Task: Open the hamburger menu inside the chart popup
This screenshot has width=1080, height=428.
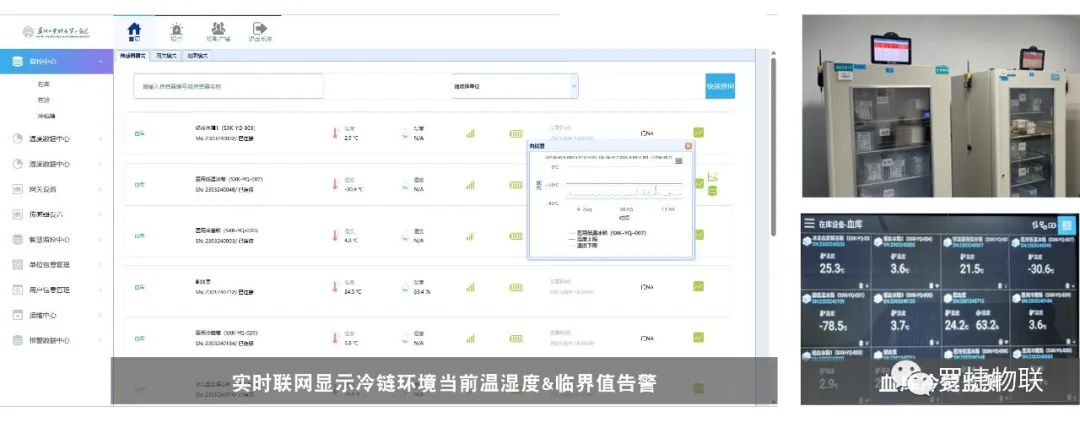Action: [678, 161]
